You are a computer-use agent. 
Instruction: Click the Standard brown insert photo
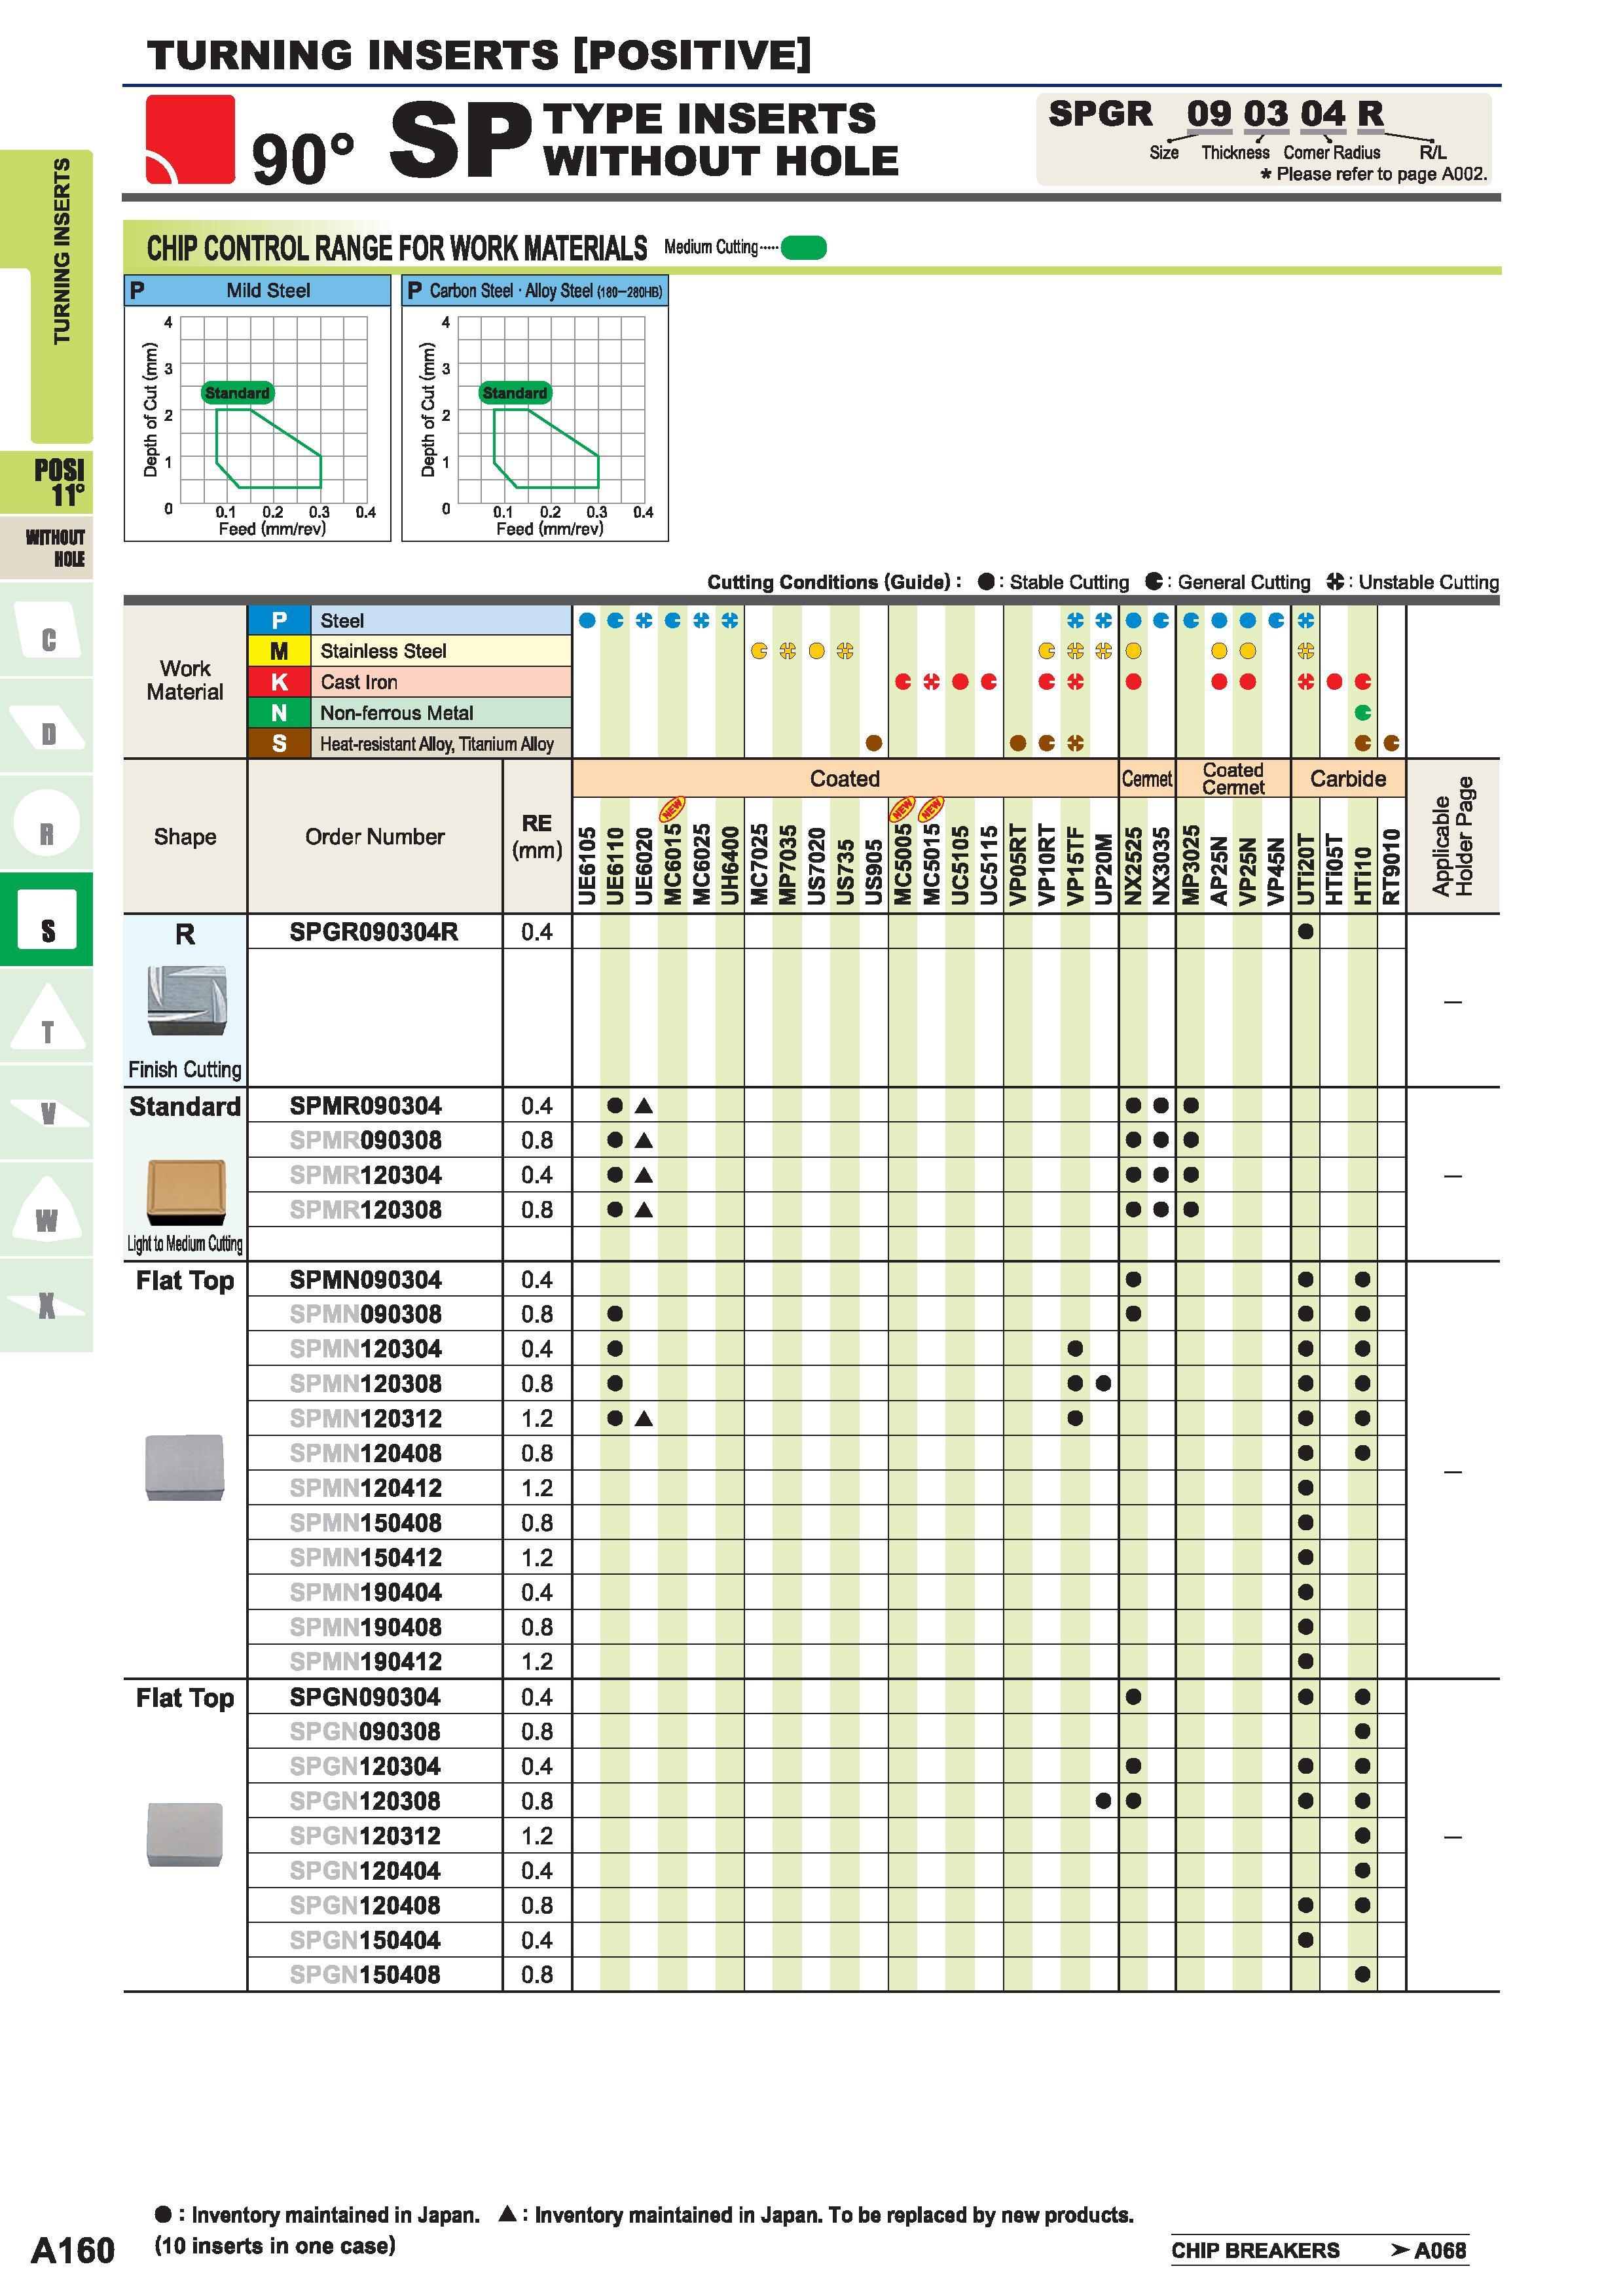click(186, 1192)
